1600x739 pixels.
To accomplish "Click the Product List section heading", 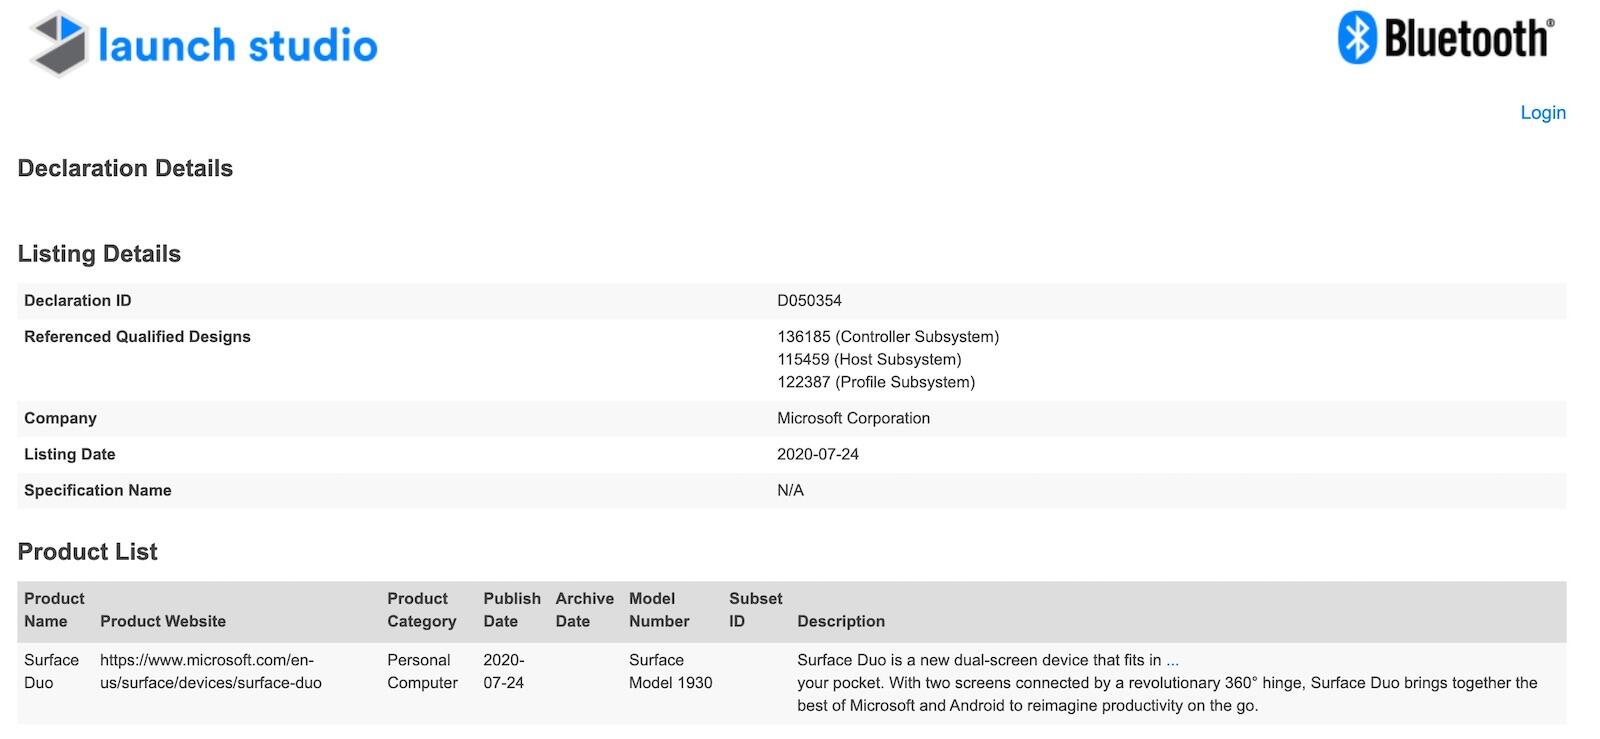I will coord(88,552).
